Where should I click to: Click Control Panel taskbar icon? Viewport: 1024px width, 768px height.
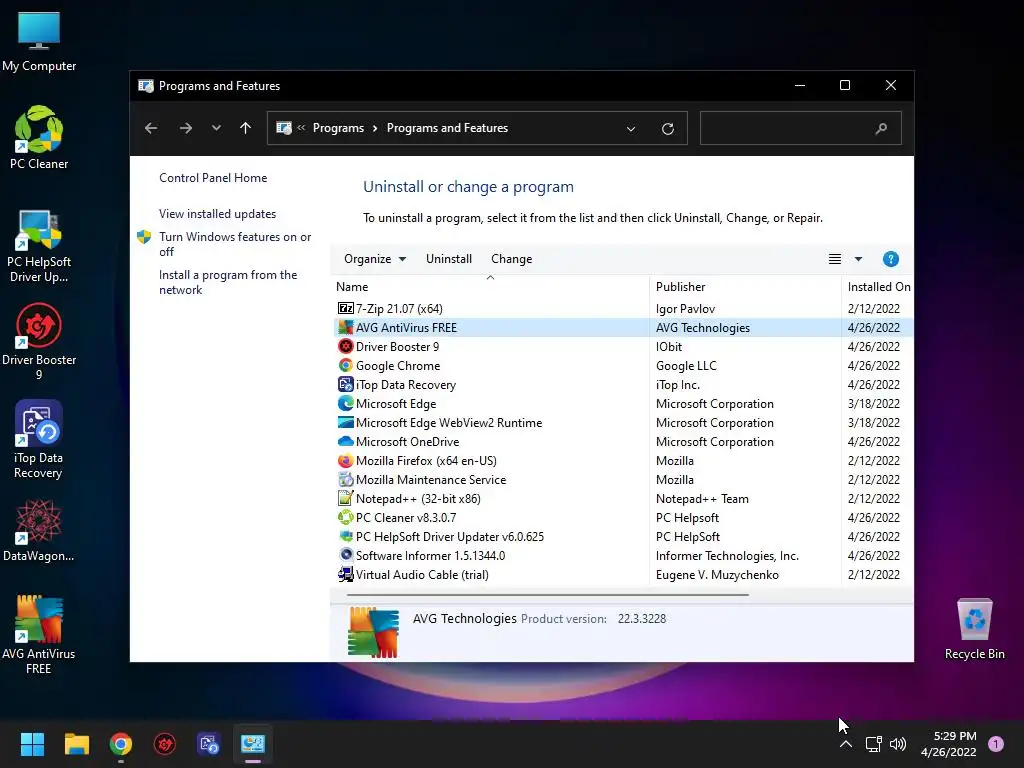253,744
